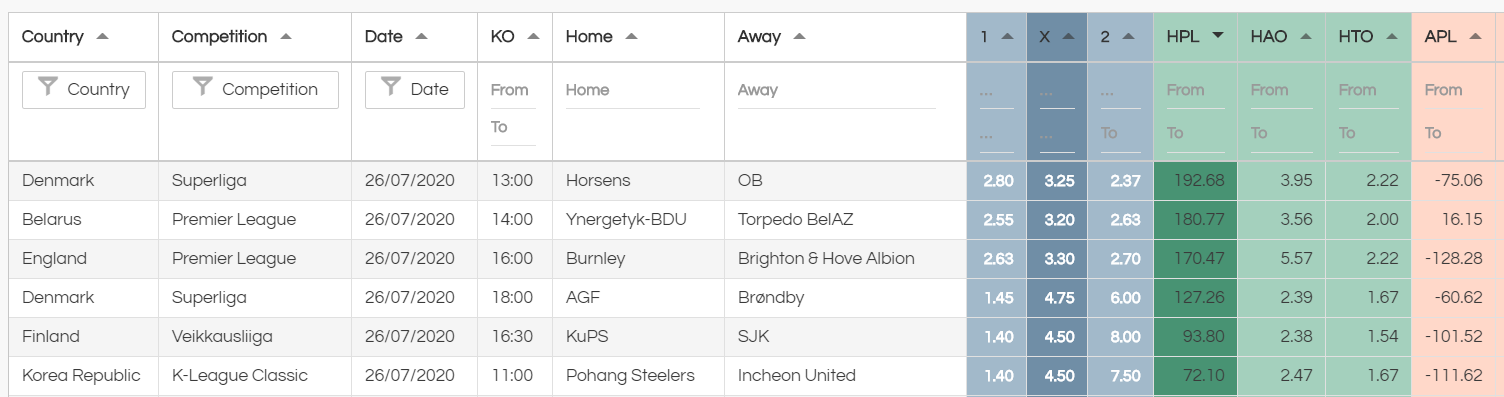Click the KO From time field
The height and width of the screenshot is (397, 1504).
coord(513,90)
